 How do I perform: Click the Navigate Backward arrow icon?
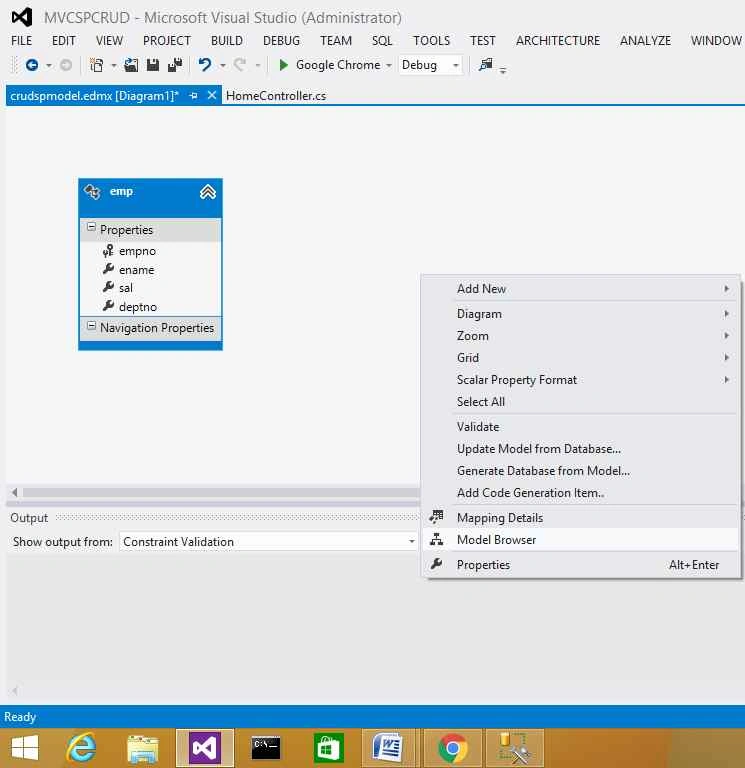pyautogui.click(x=32, y=65)
